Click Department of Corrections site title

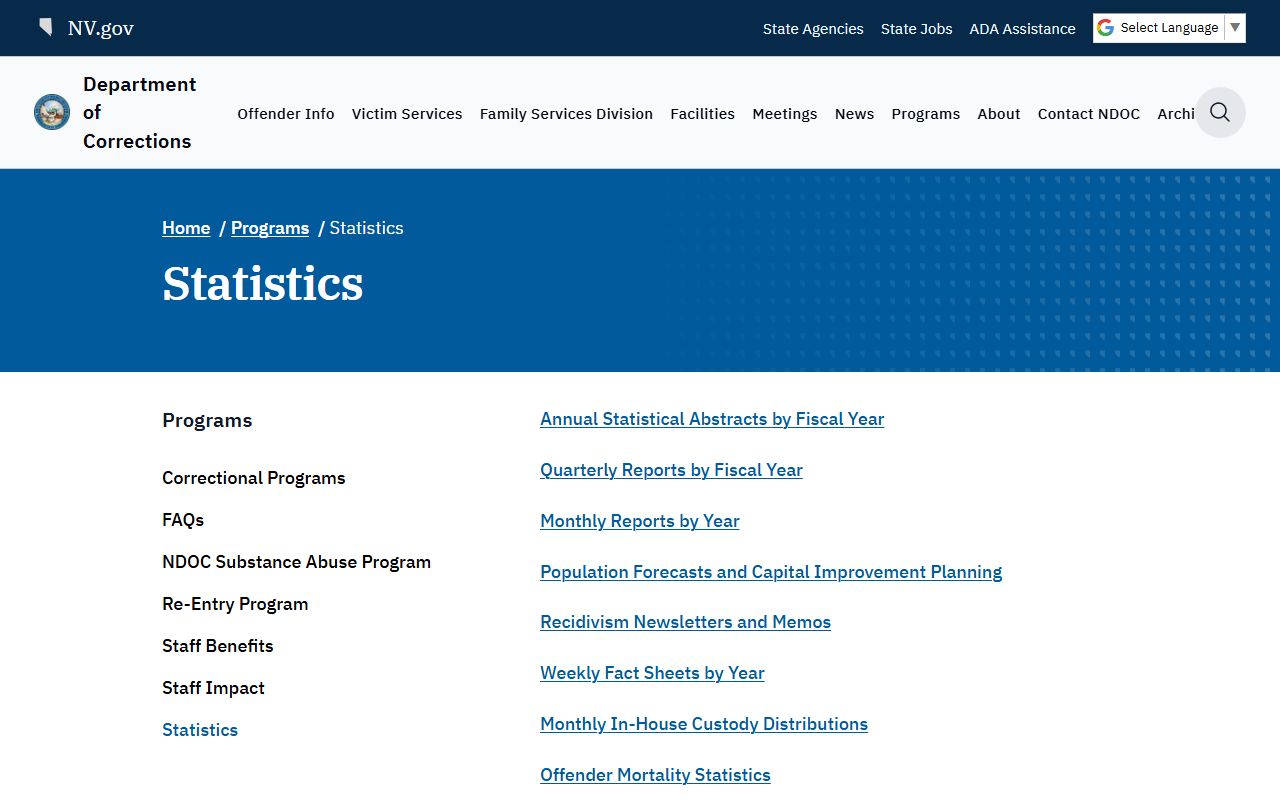(140, 112)
